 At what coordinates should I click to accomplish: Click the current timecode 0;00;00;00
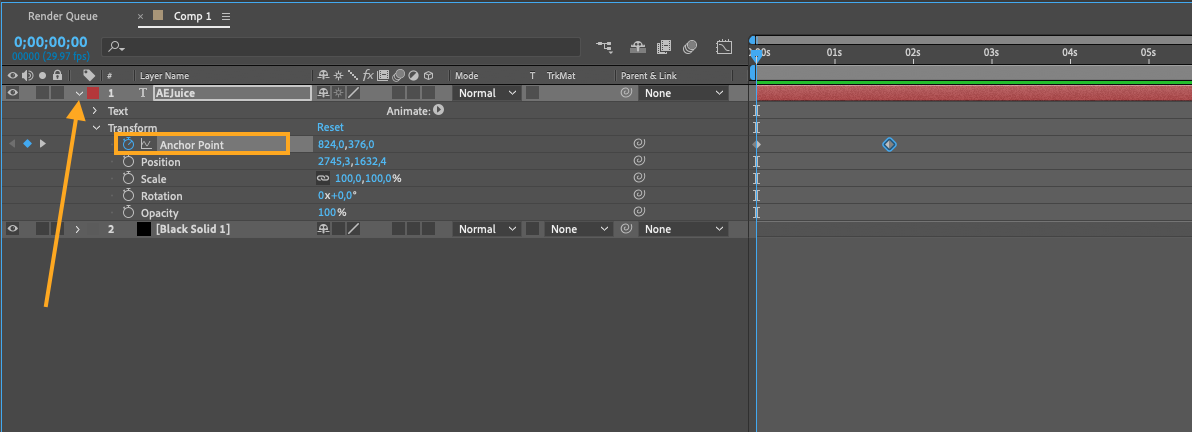pos(50,42)
